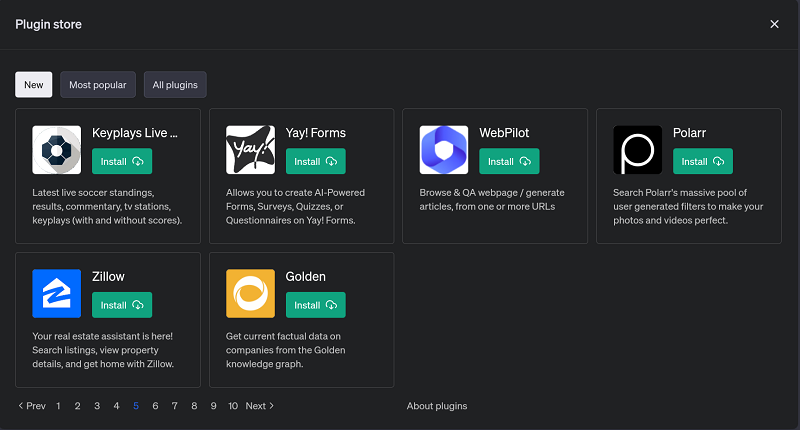Click the 'Latest live soccer standings' description
The height and width of the screenshot is (430, 800).
pyautogui.click(x=107, y=207)
